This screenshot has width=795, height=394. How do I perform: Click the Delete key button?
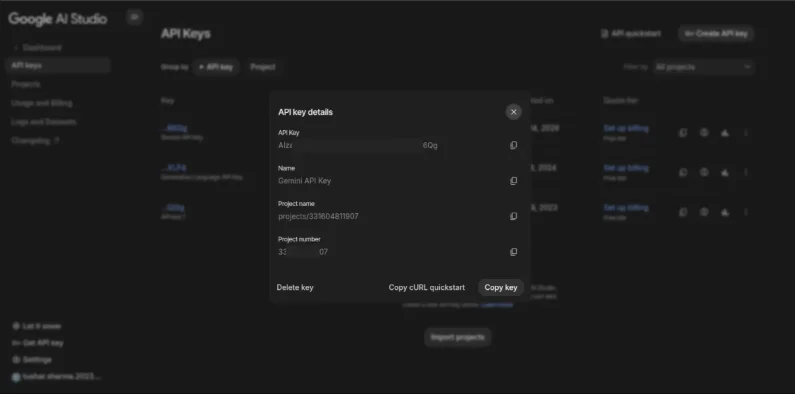[295, 288]
